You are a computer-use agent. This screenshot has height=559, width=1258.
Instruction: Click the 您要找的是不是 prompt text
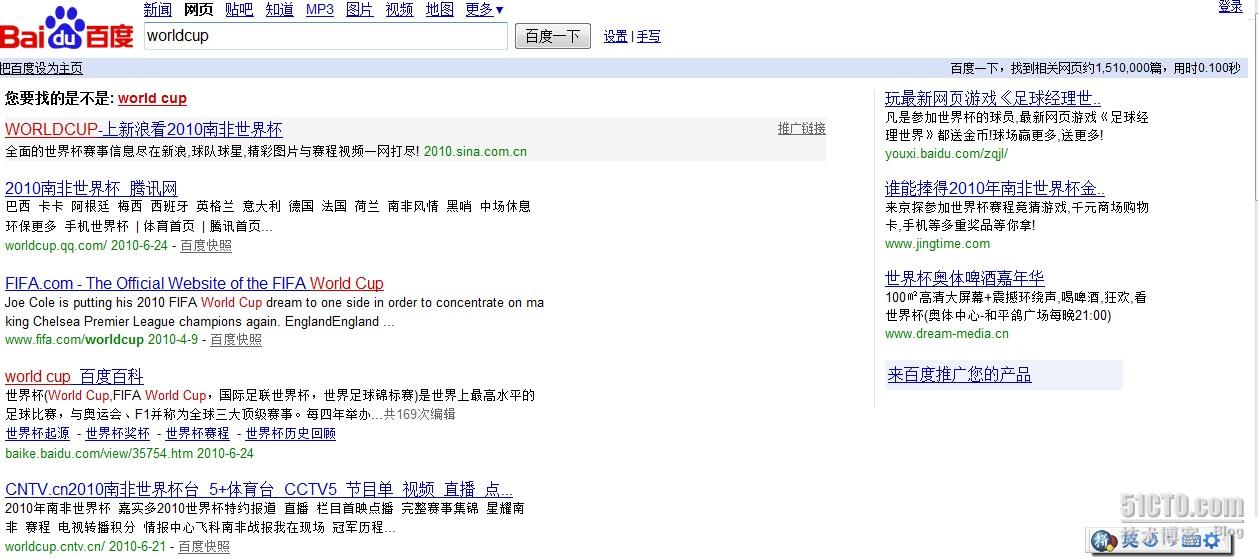[x=59, y=98]
